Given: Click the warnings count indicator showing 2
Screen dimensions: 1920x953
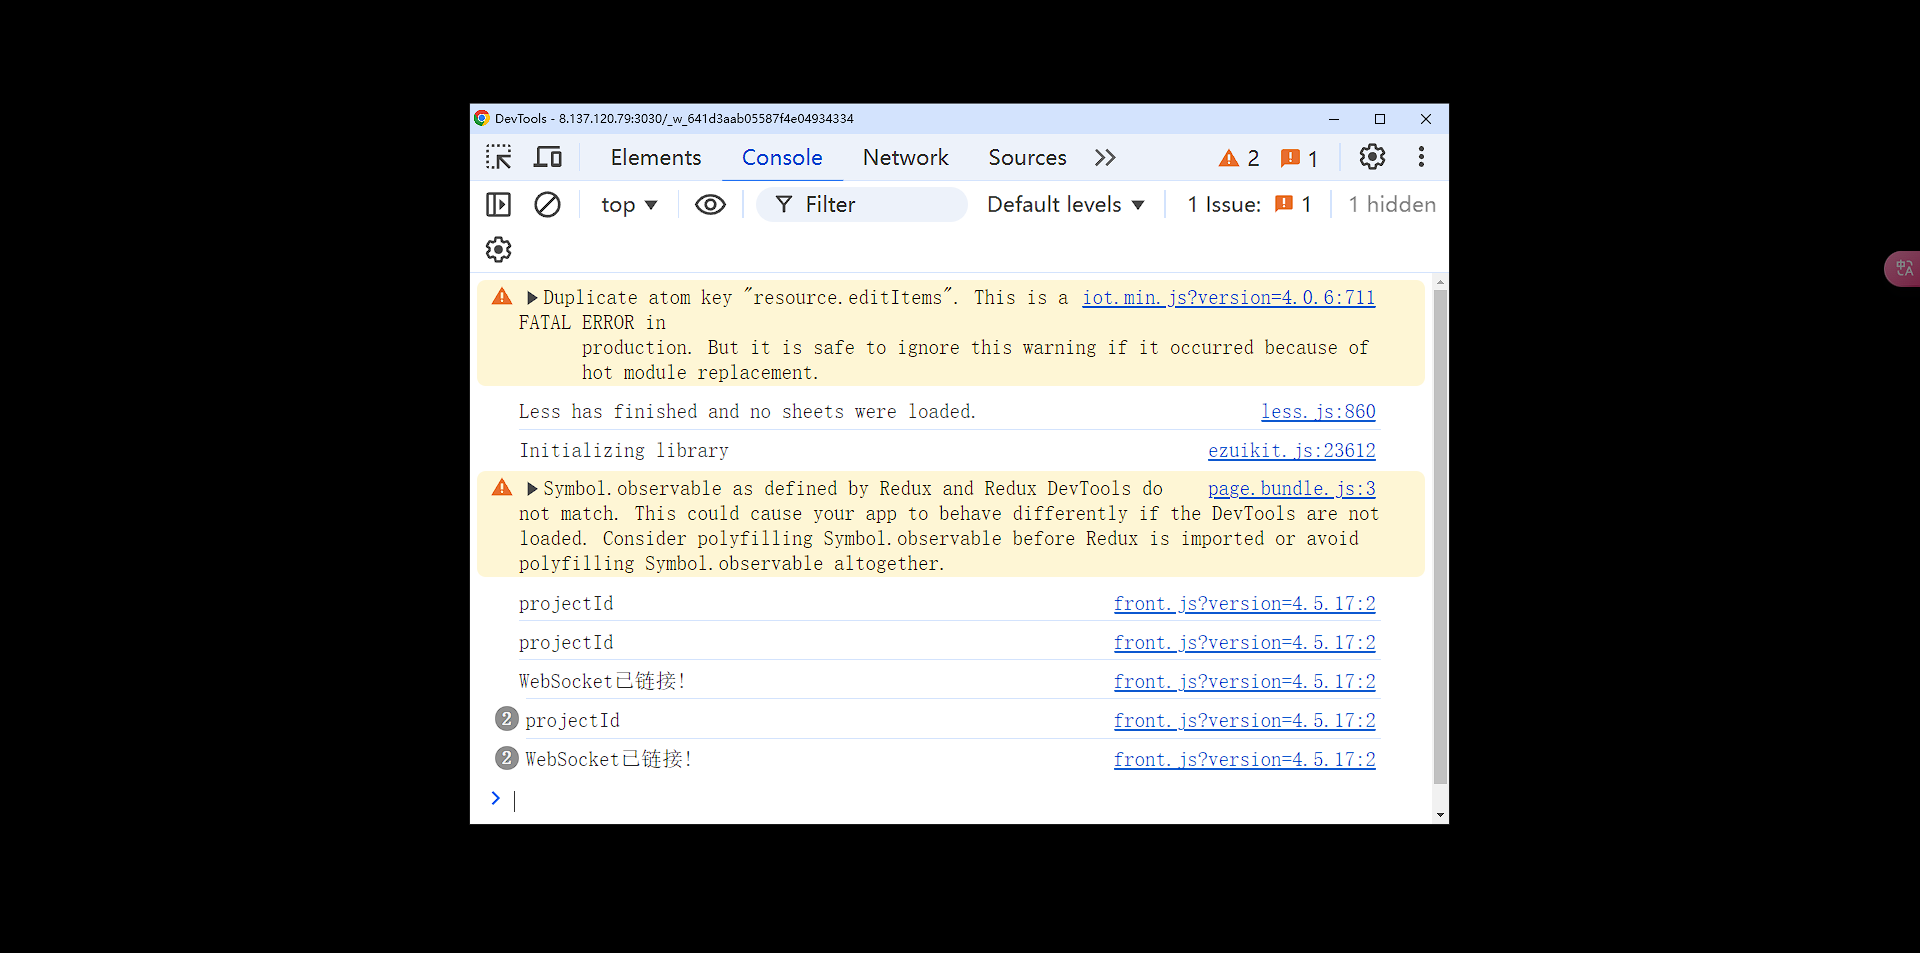Looking at the screenshot, I should (x=1239, y=158).
